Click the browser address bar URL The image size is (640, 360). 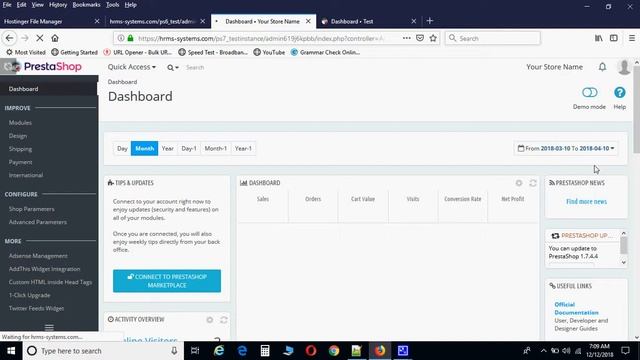click(260, 38)
